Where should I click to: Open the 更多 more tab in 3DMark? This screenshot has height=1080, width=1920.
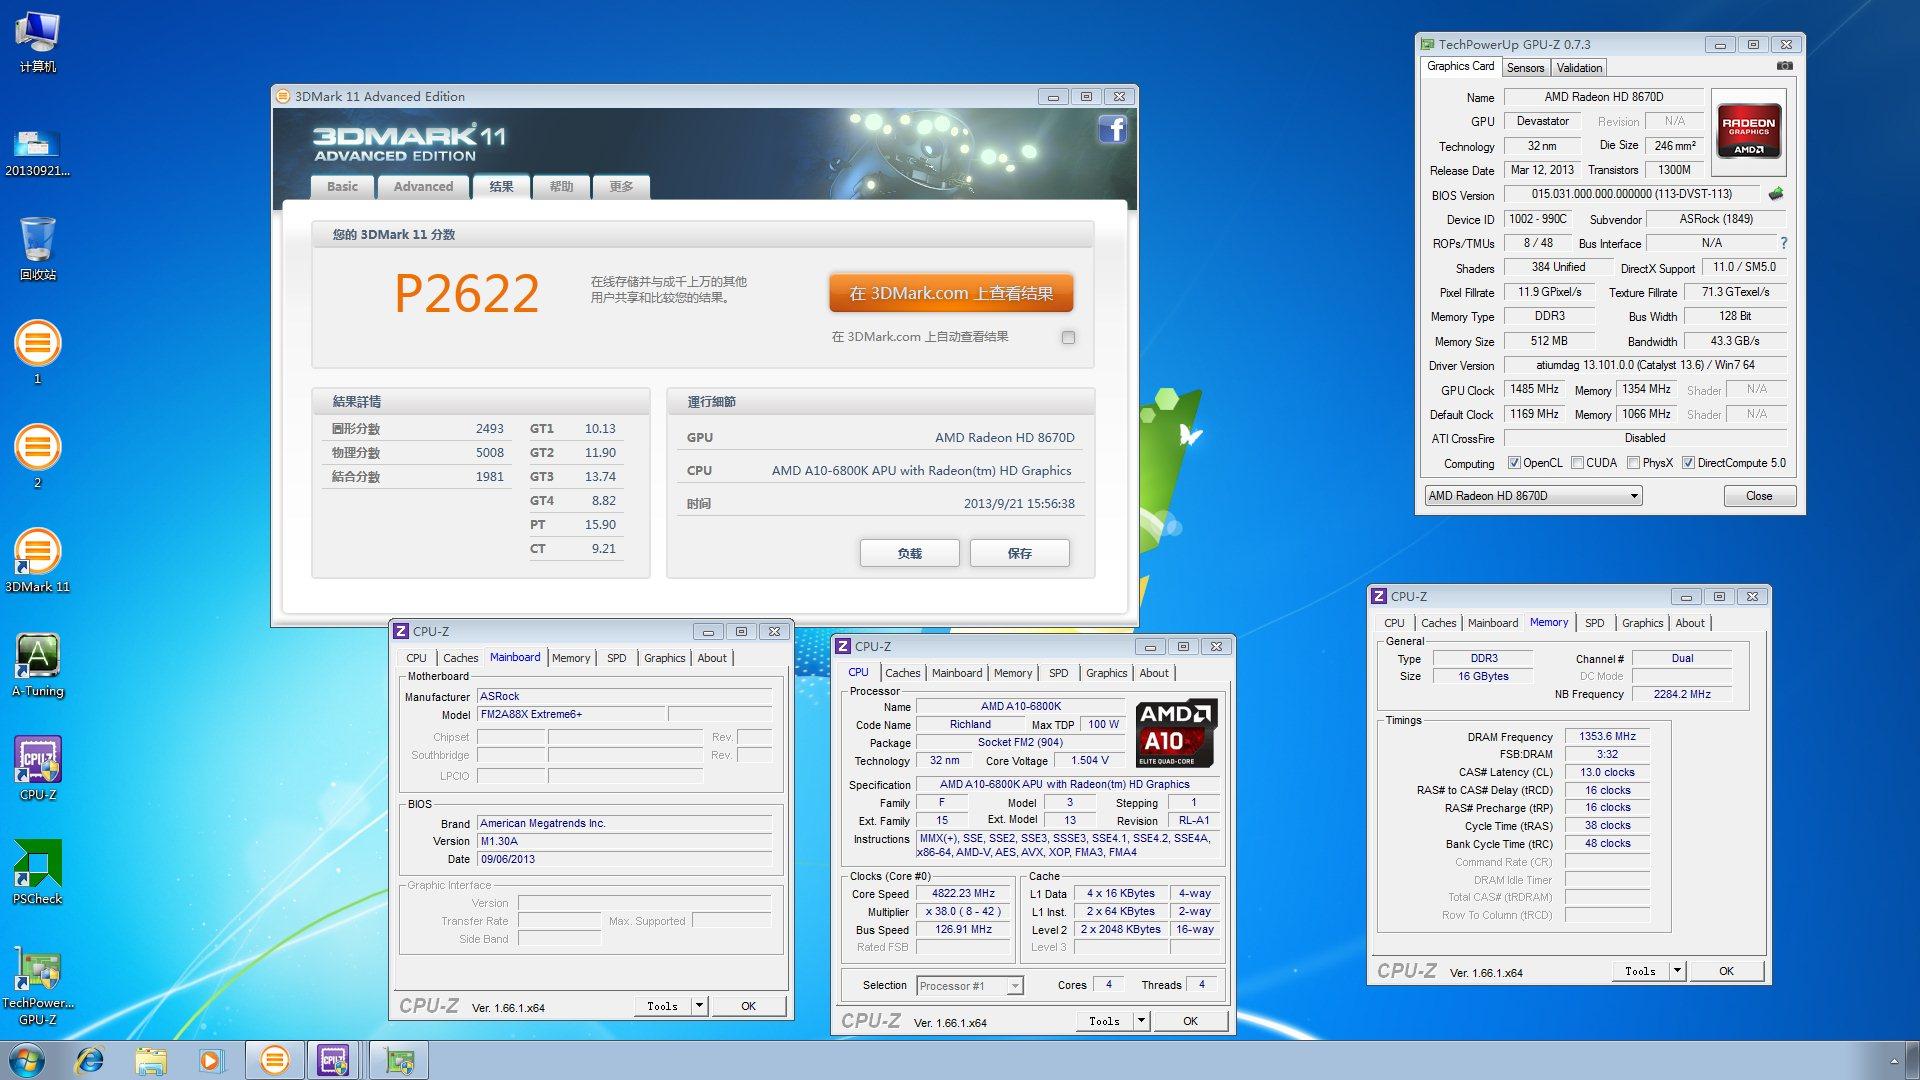(x=621, y=187)
